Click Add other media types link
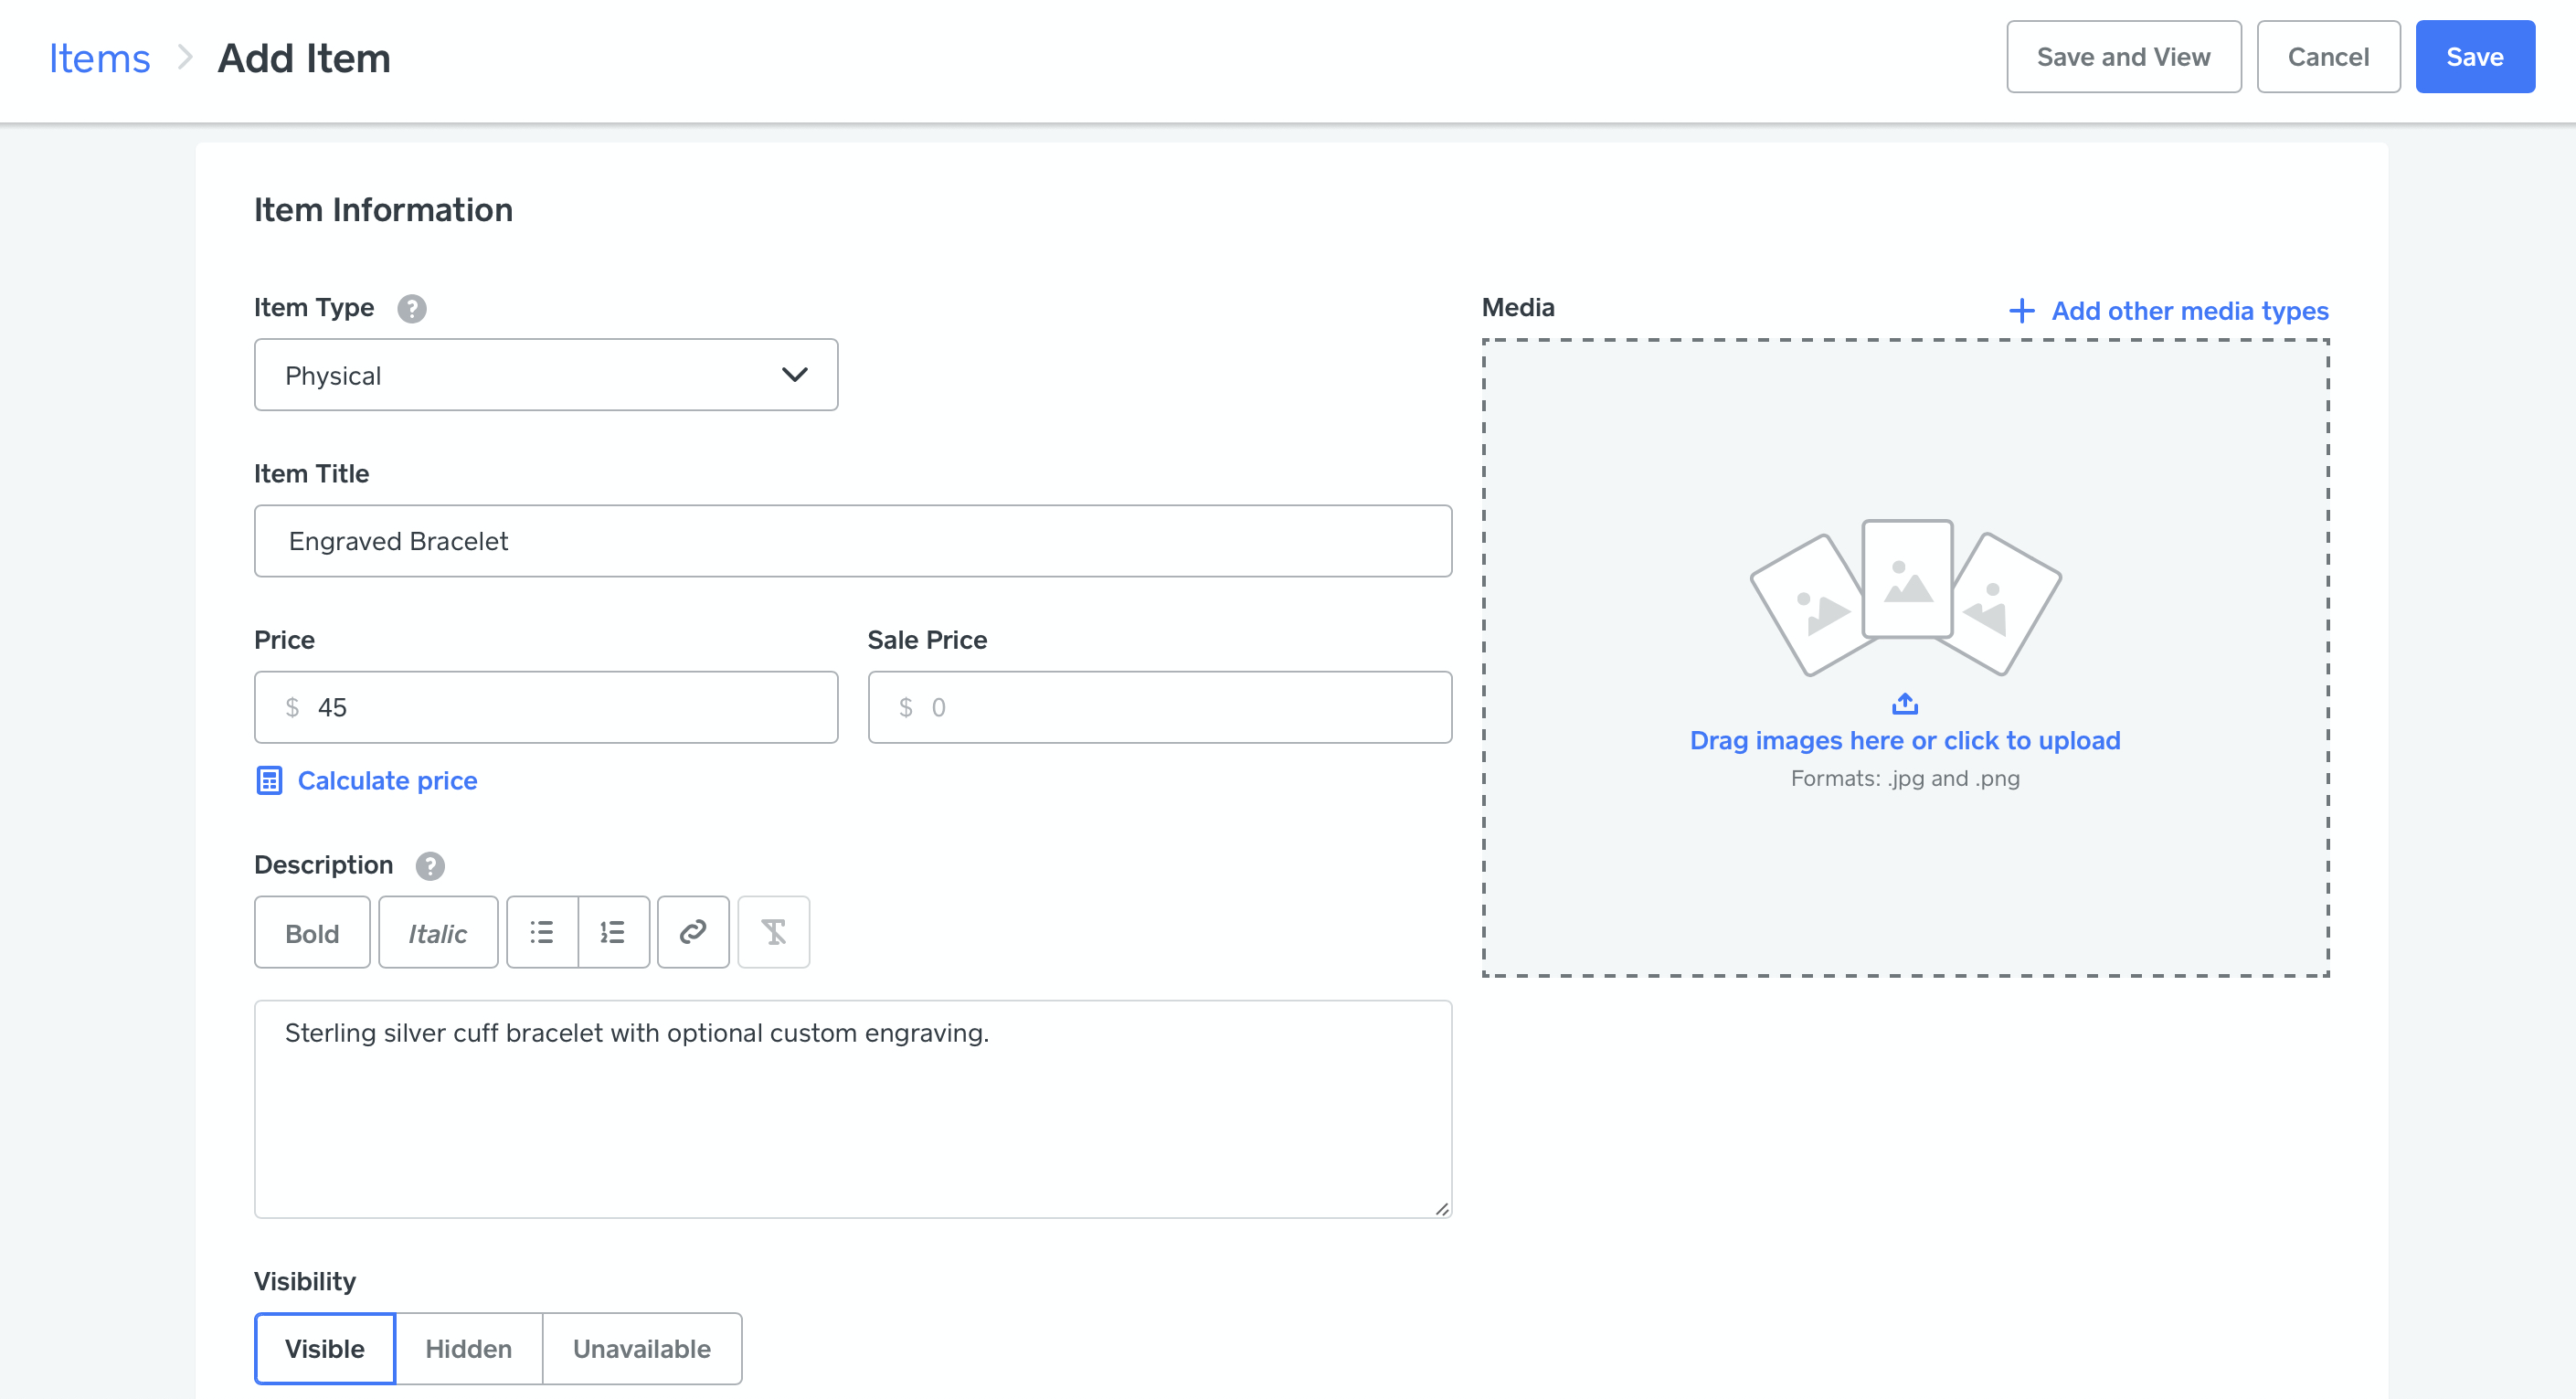Image resolution: width=2576 pixels, height=1399 pixels. 2190,311
